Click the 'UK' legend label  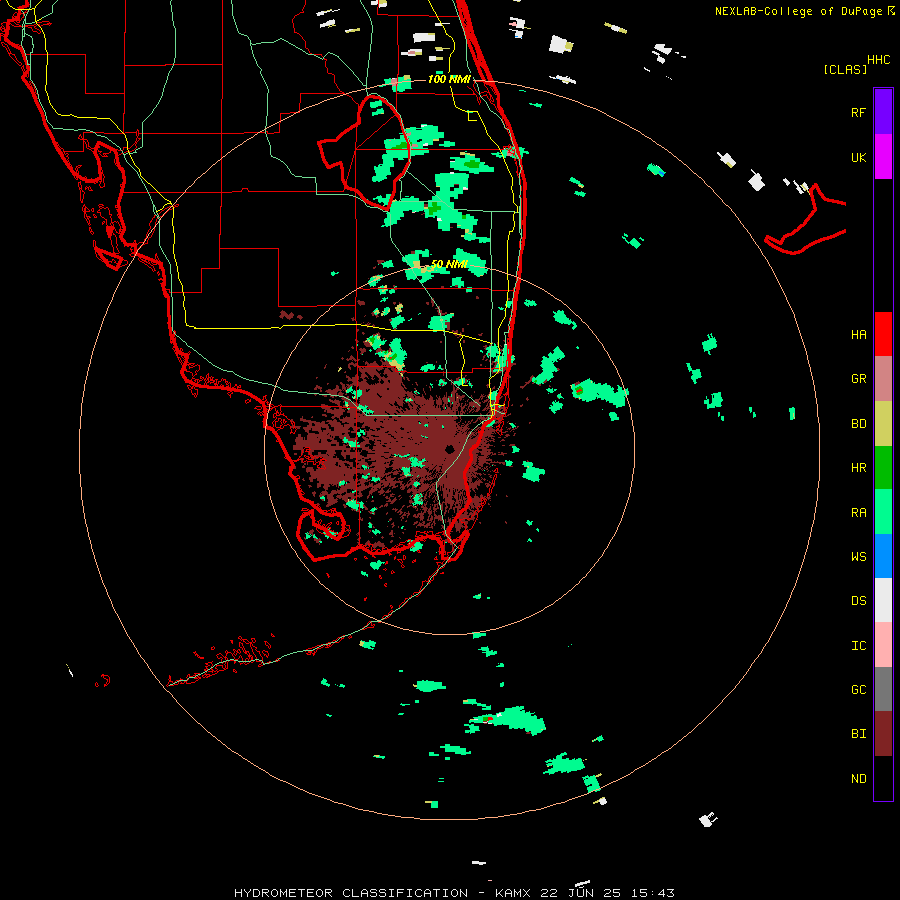pyautogui.click(x=858, y=157)
